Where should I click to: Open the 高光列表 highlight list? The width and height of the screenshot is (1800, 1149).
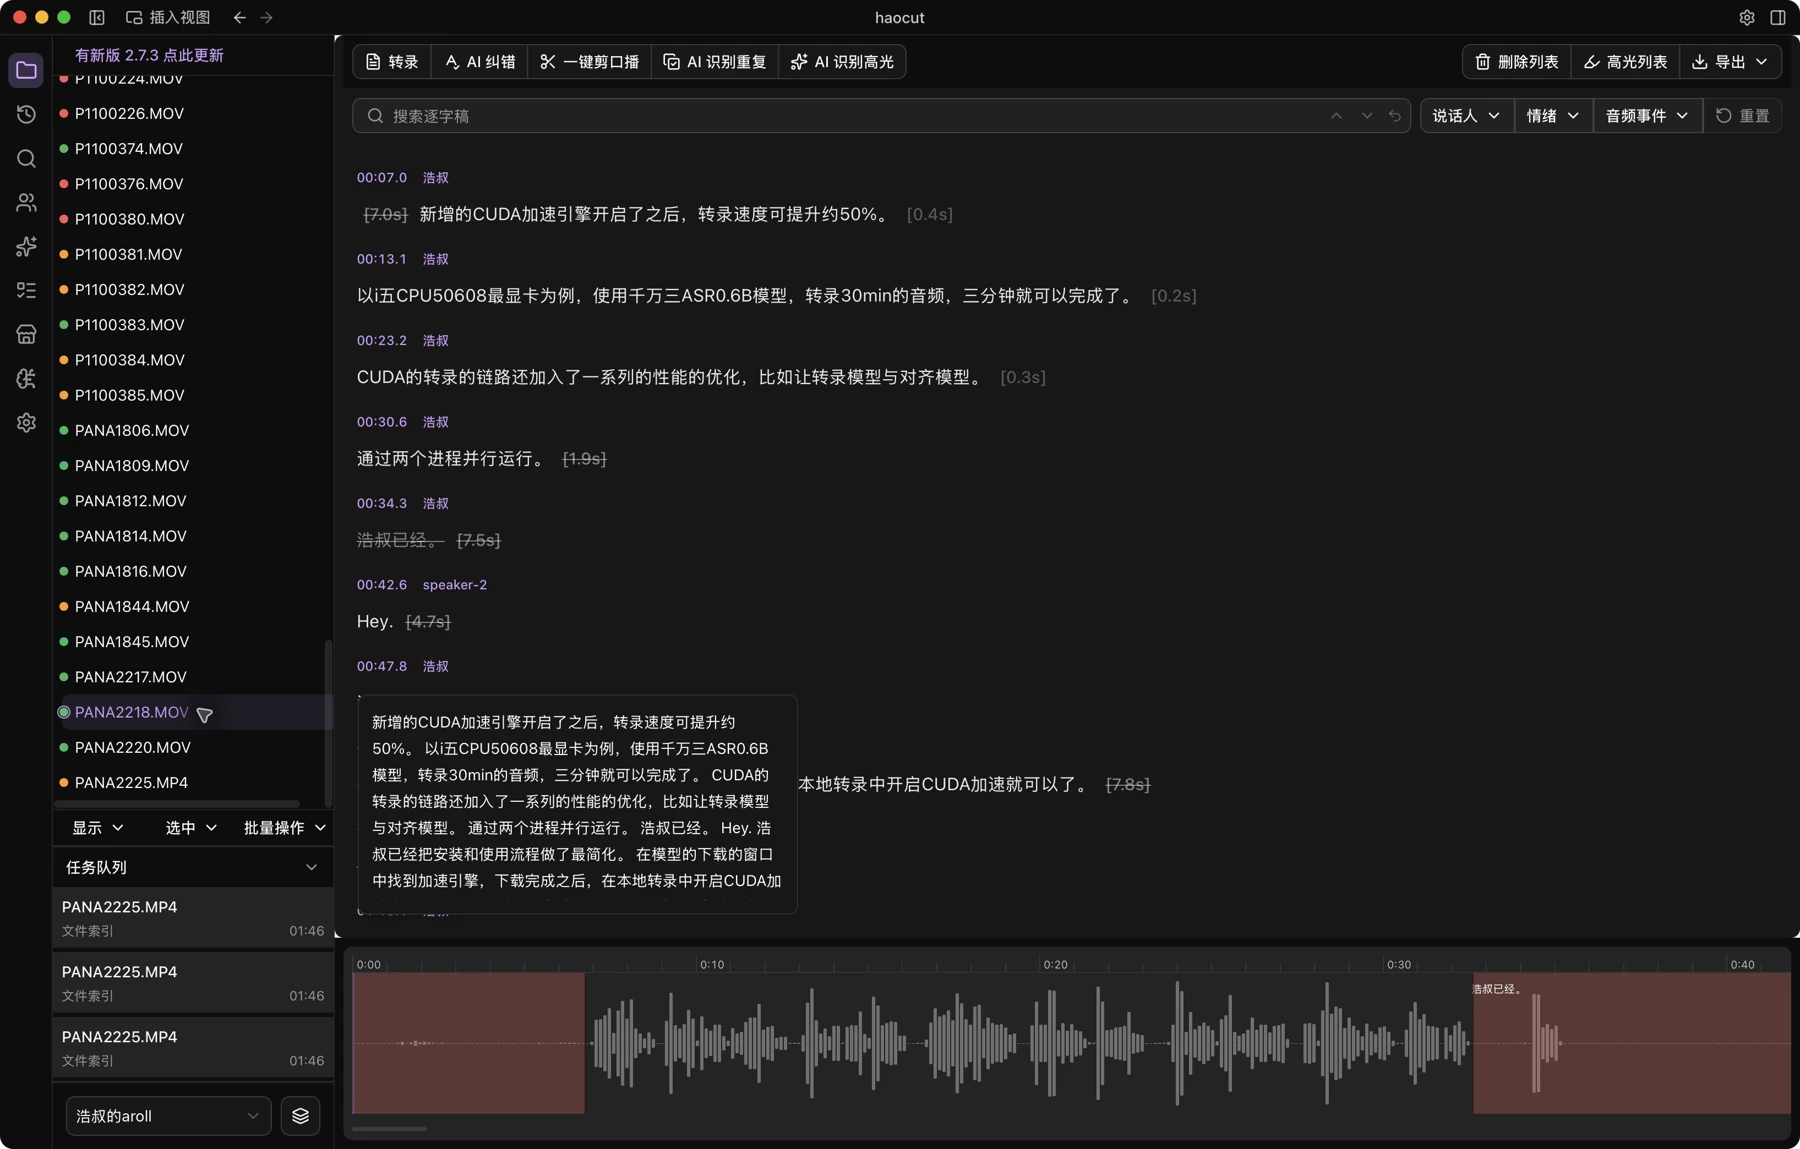click(1625, 62)
